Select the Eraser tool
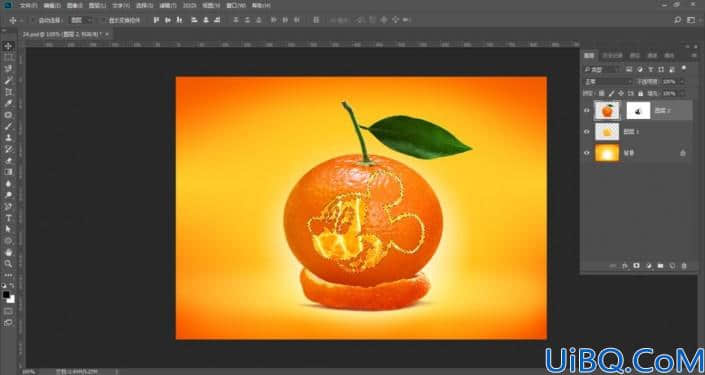Viewport: 705px width, 375px height. pyautogui.click(x=9, y=161)
